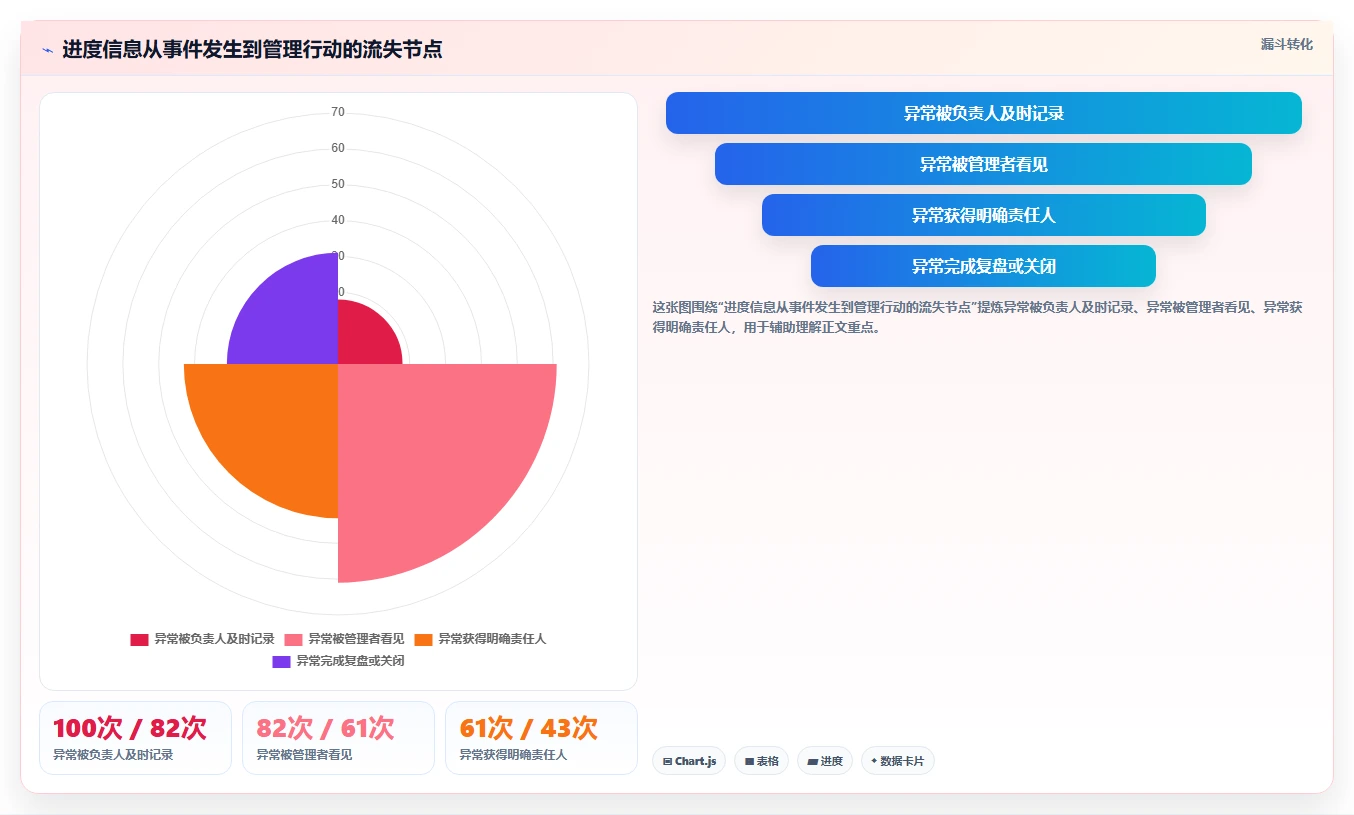This screenshot has height=815, width=1354.
Task: Open the 100次 / 82次 data card
Action: tap(135, 738)
